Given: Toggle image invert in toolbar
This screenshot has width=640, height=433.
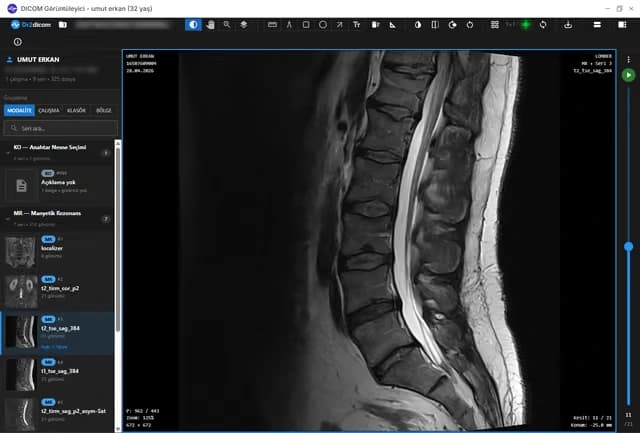Looking at the screenshot, I should pos(418,25).
